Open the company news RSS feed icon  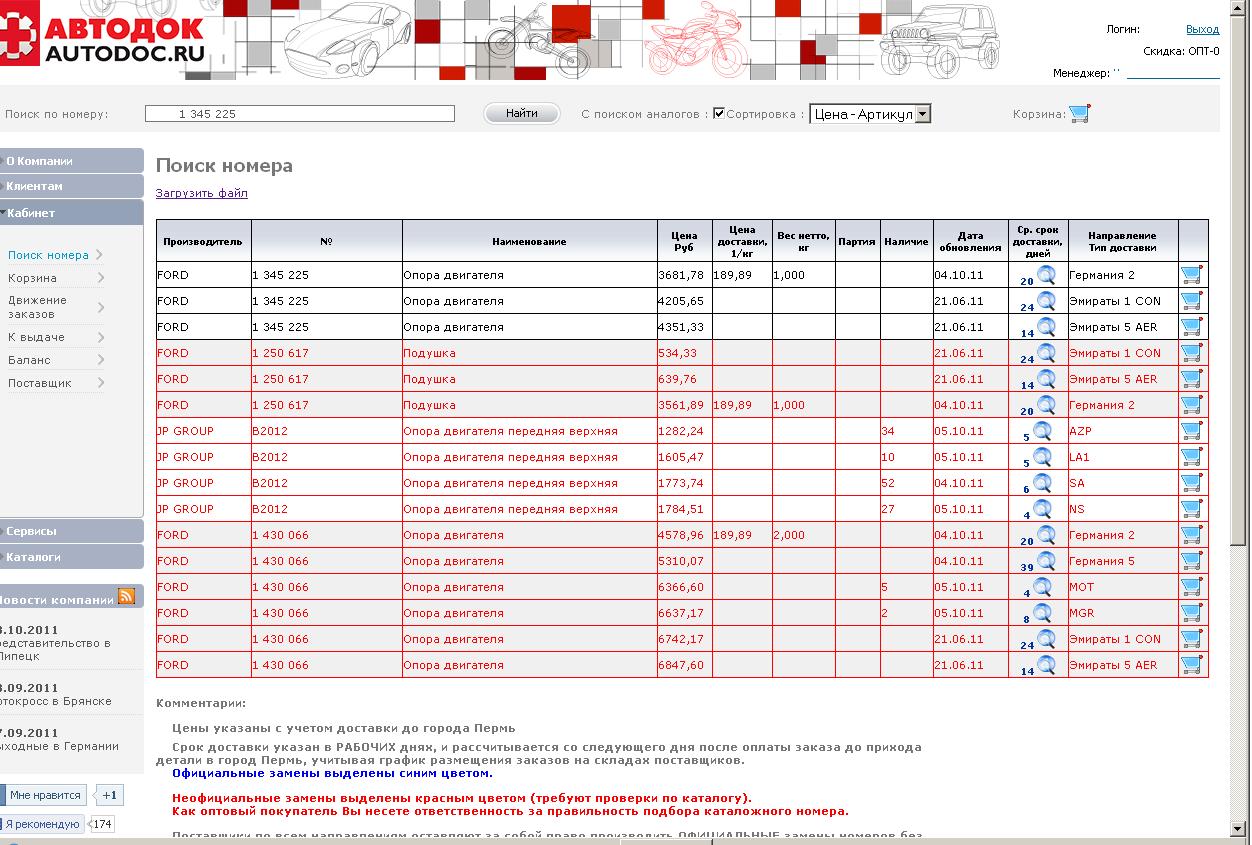pos(126,596)
